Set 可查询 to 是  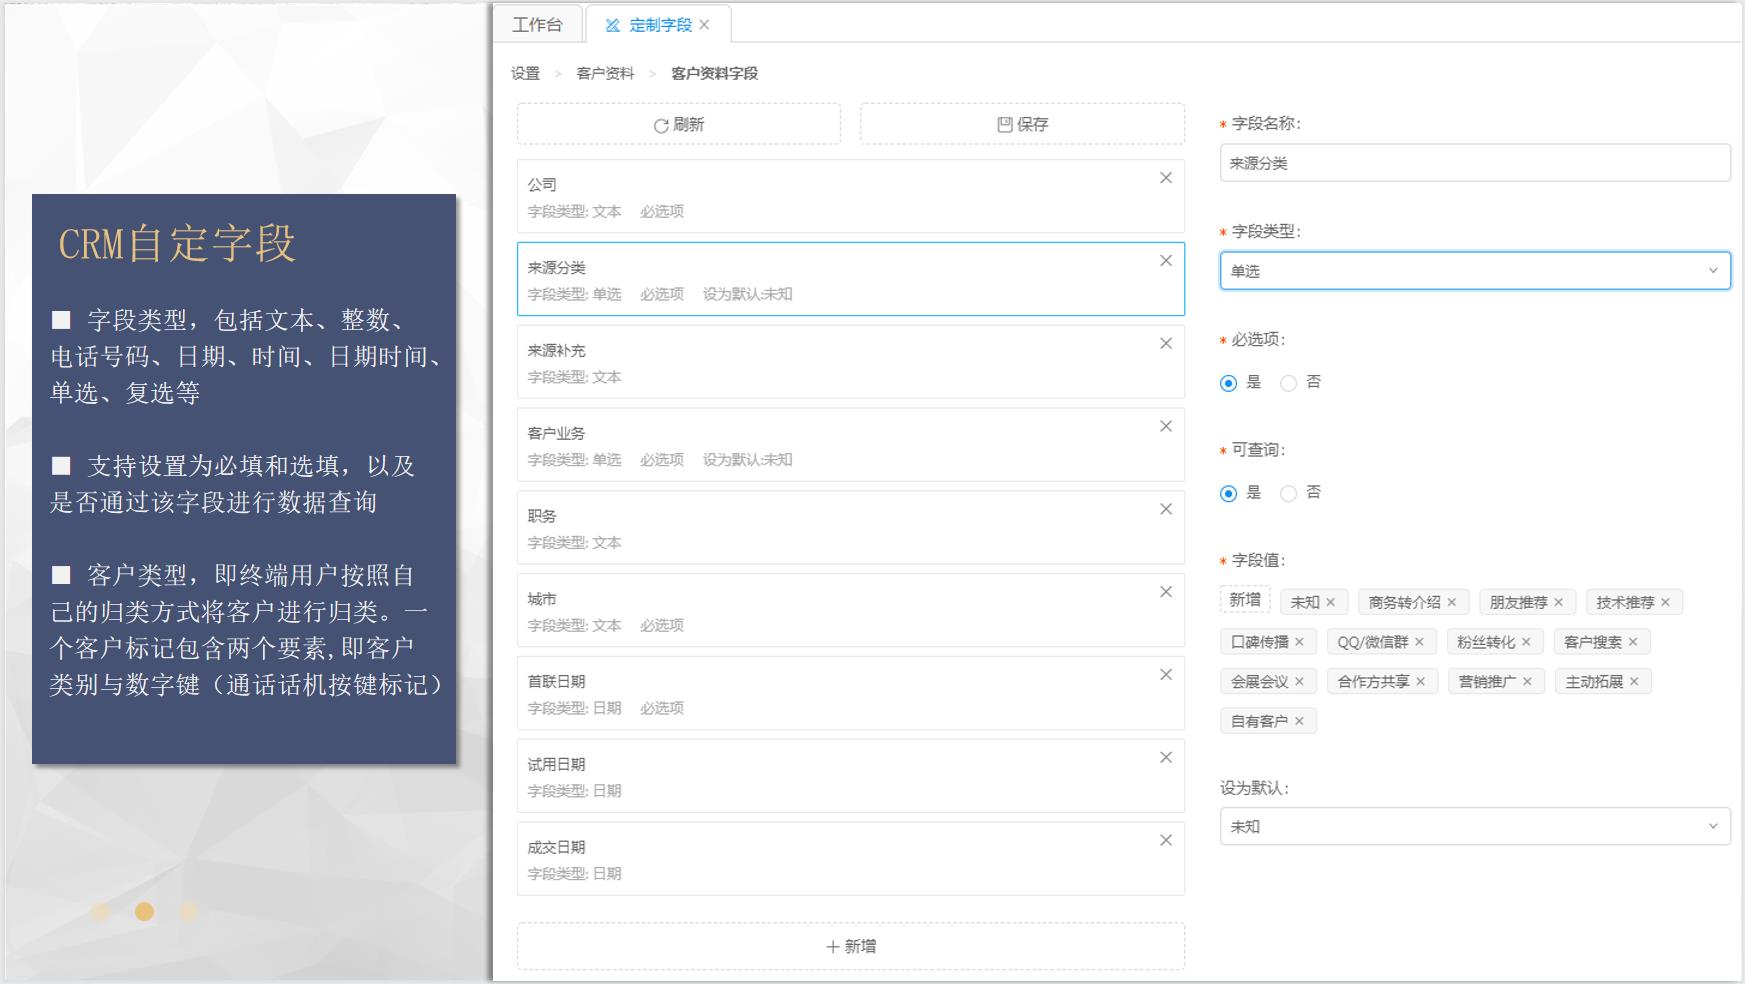[1229, 493]
